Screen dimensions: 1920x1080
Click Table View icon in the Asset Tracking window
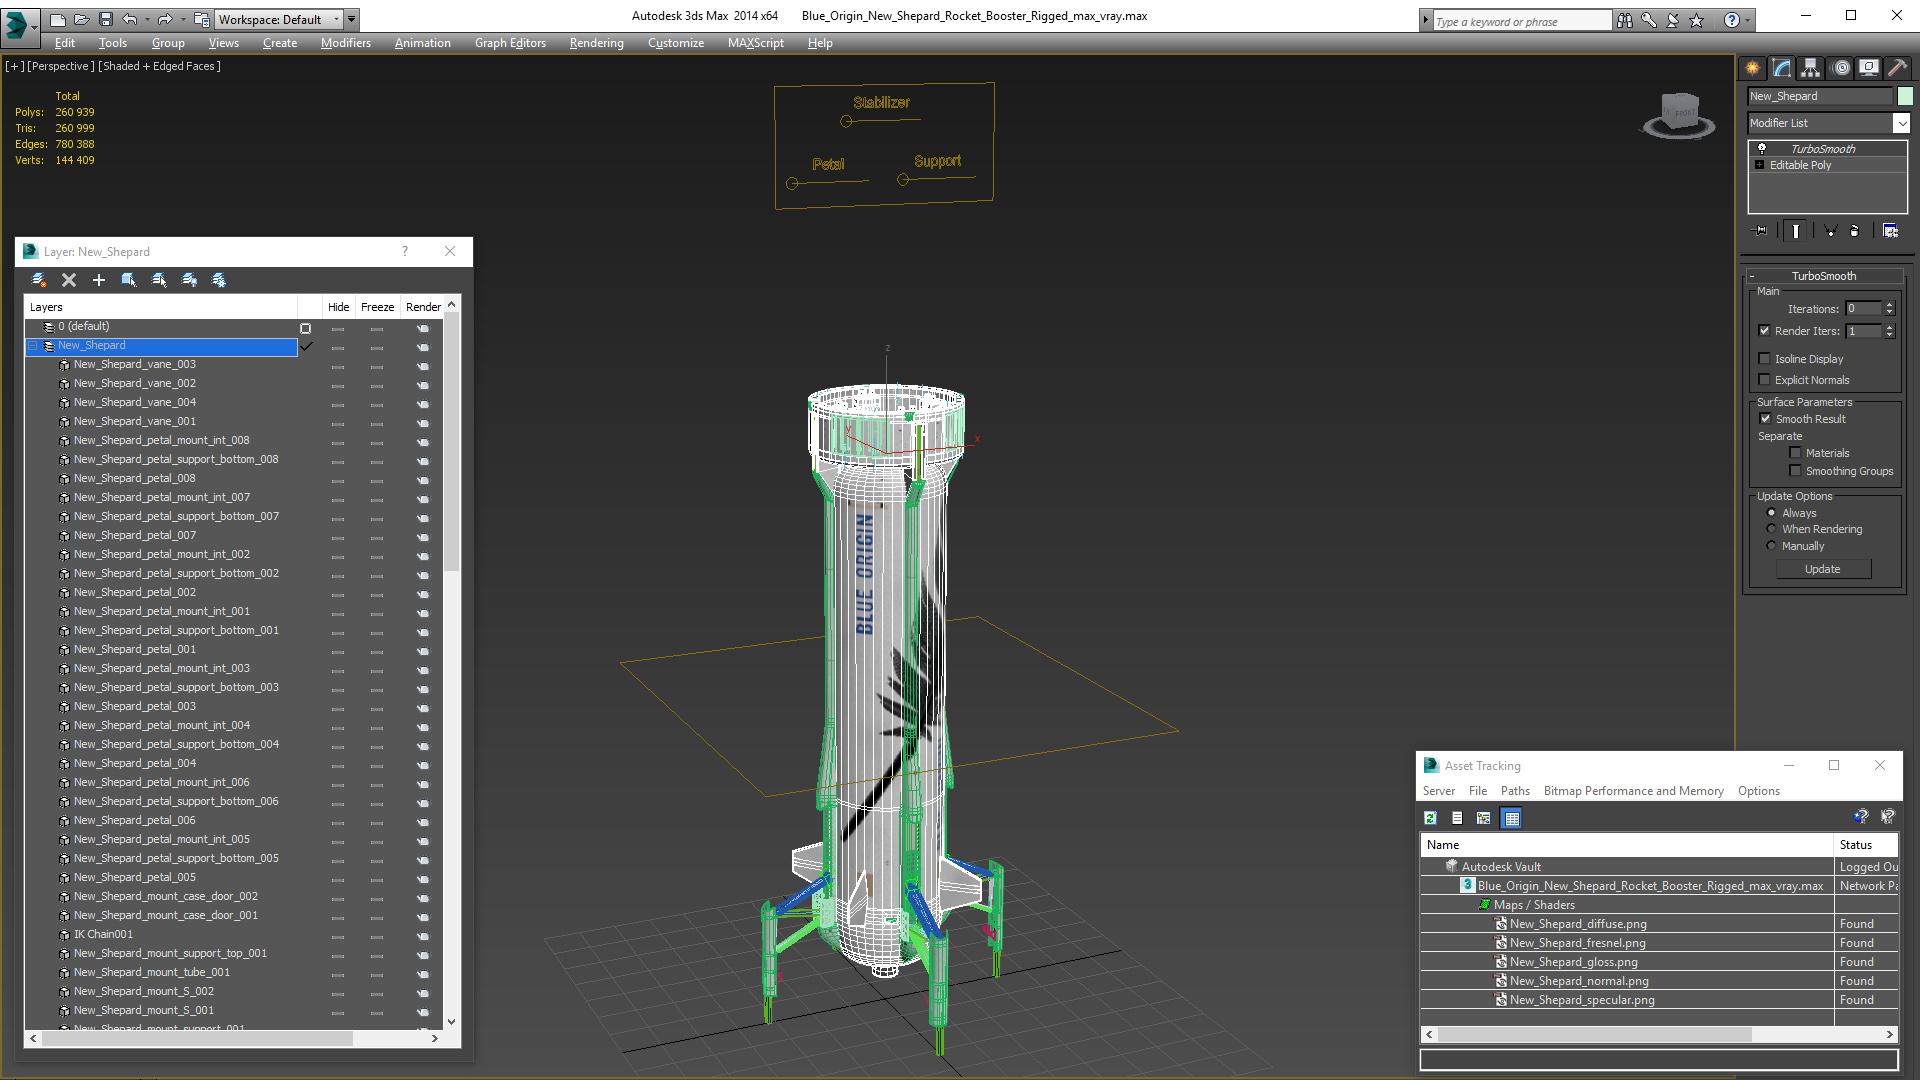coord(1512,818)
